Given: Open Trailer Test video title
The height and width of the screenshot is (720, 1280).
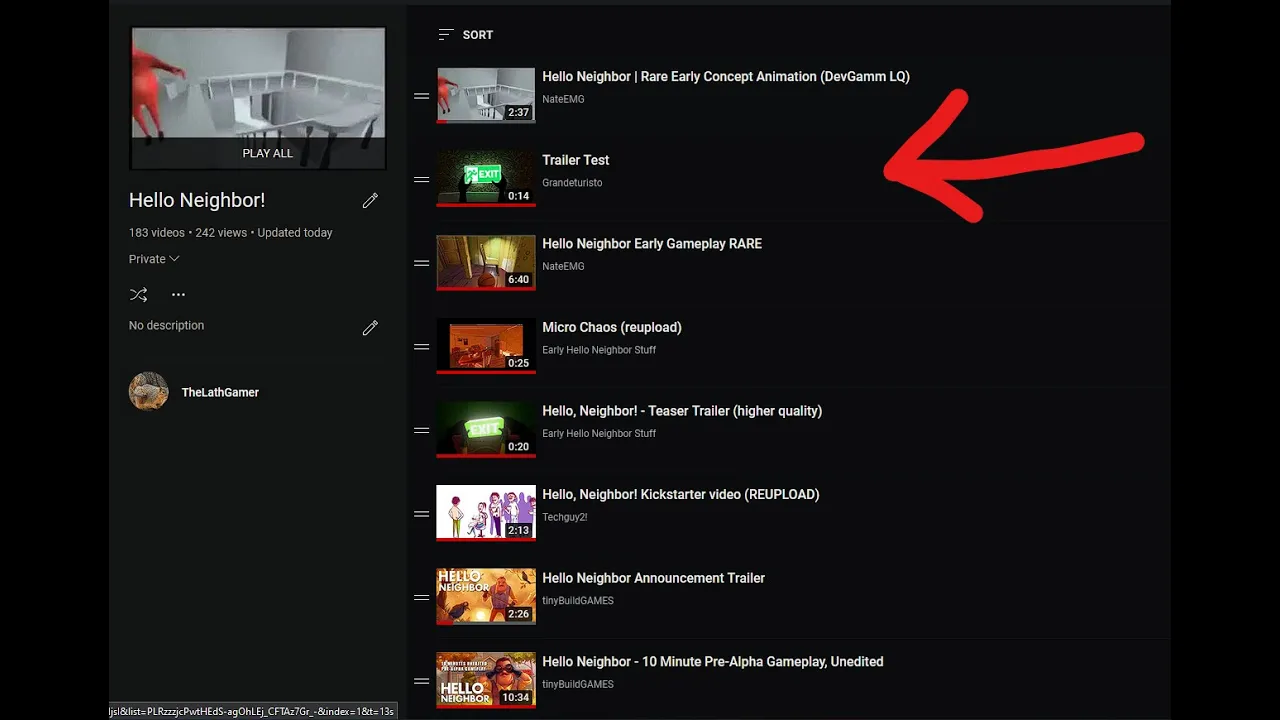Looking at the screenshot, I should [x=575, y=160].
